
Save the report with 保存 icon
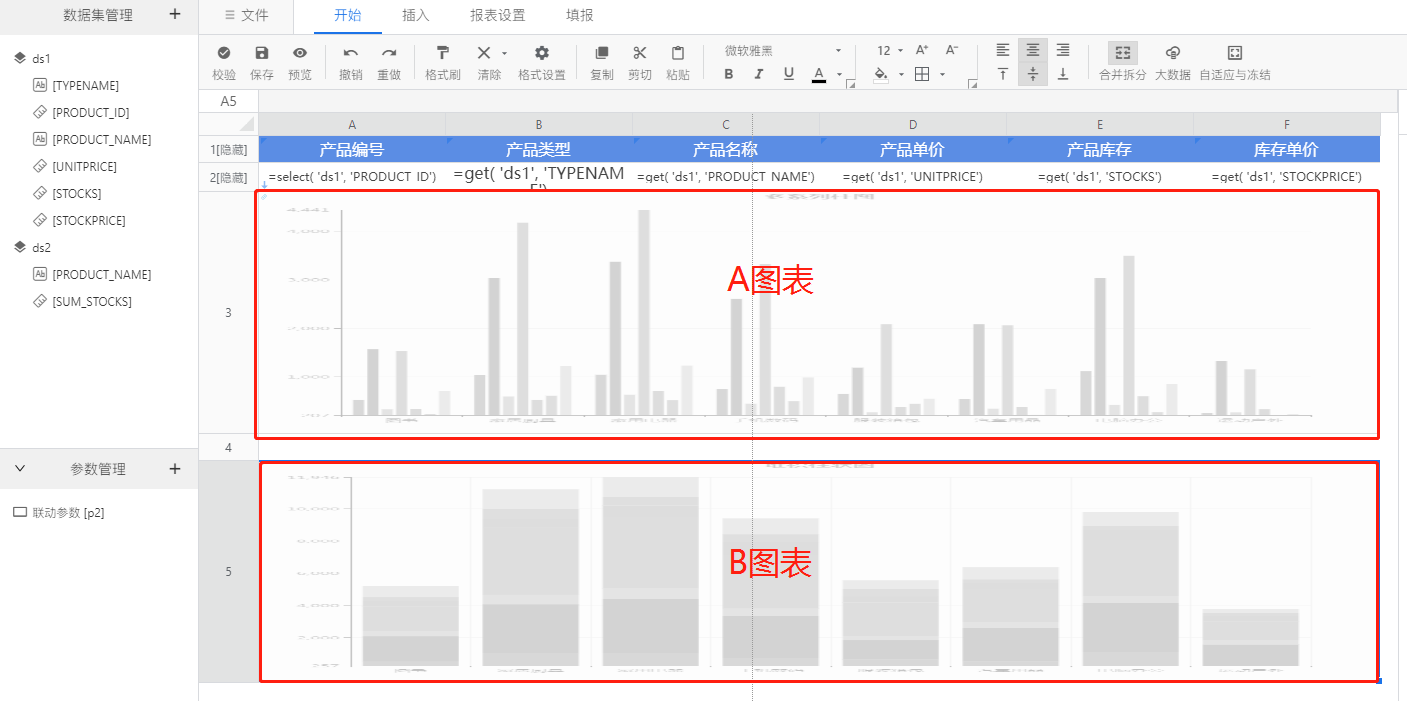tap(262, 53)
